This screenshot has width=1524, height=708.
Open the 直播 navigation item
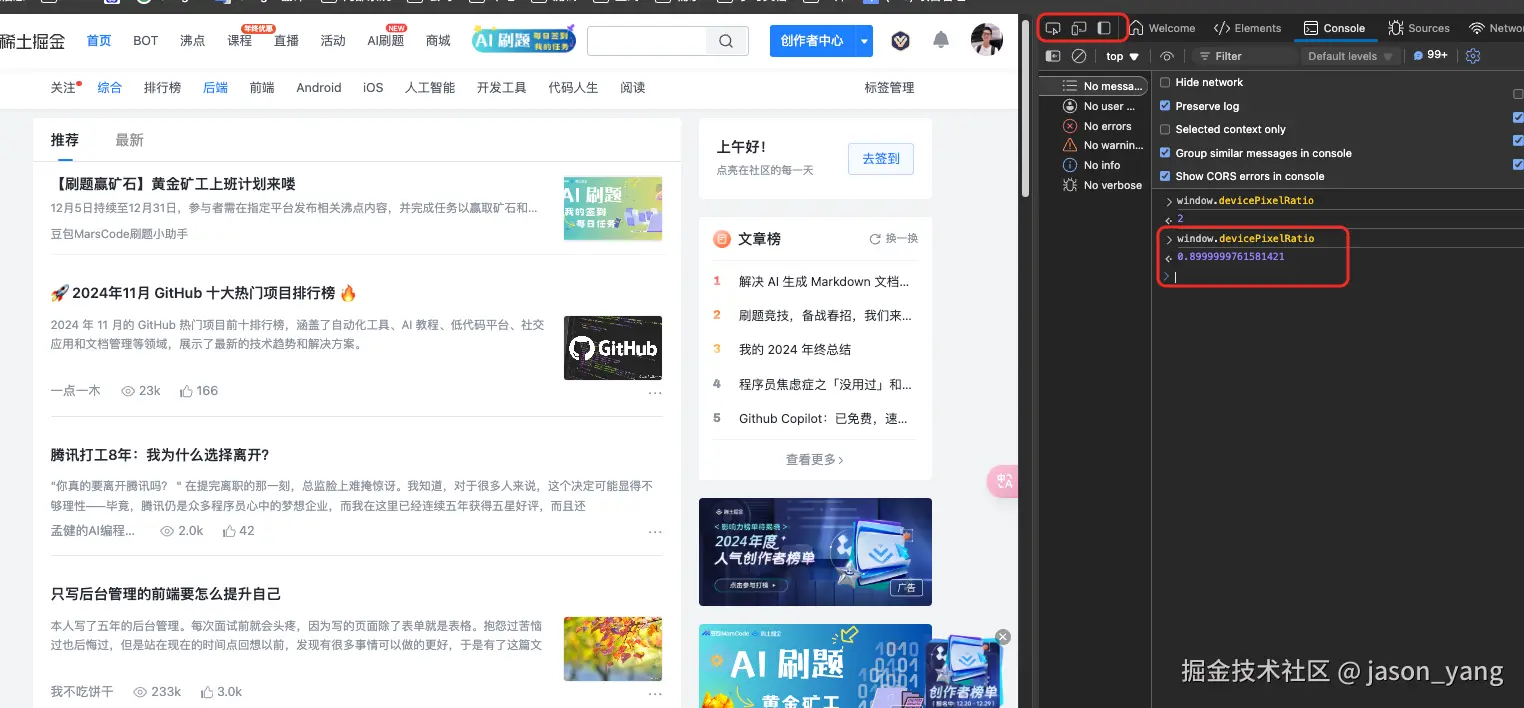286,41
